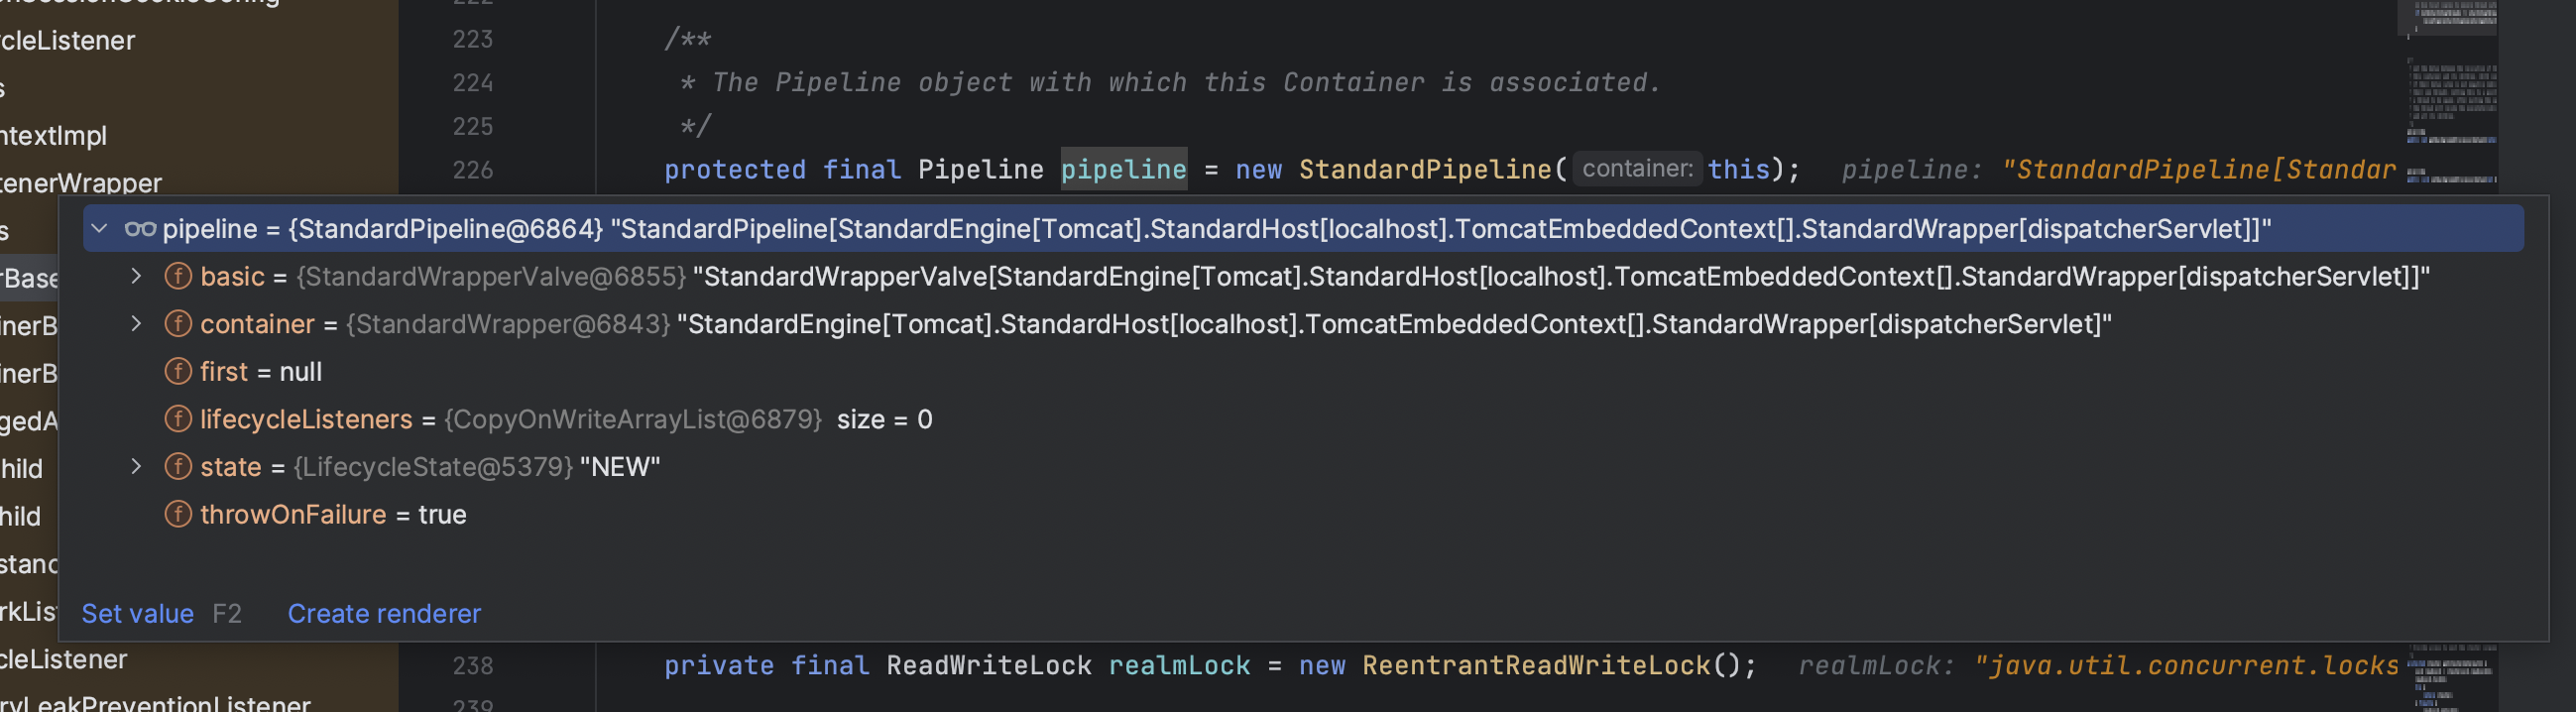2576x712 pixels.
Task: Click the highlighted pipeline variable in code
Action: click(x=1123, y=170)
